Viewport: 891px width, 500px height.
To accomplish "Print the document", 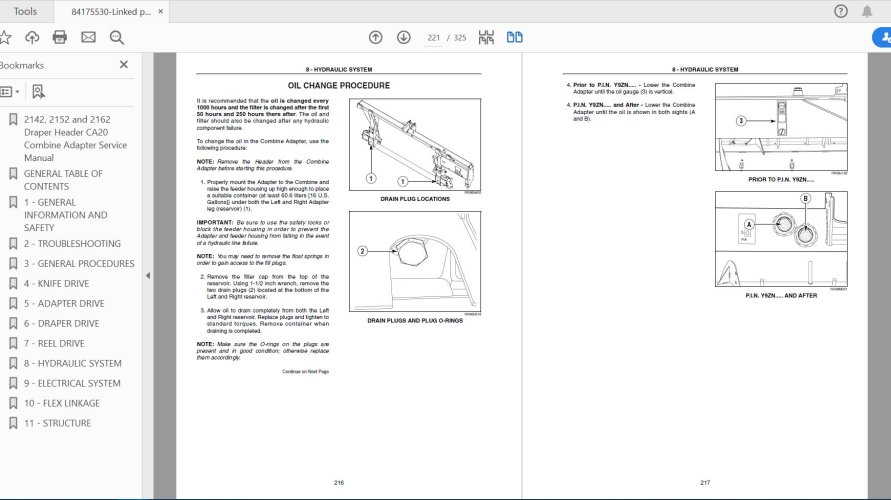I will [x=60, y=38].
